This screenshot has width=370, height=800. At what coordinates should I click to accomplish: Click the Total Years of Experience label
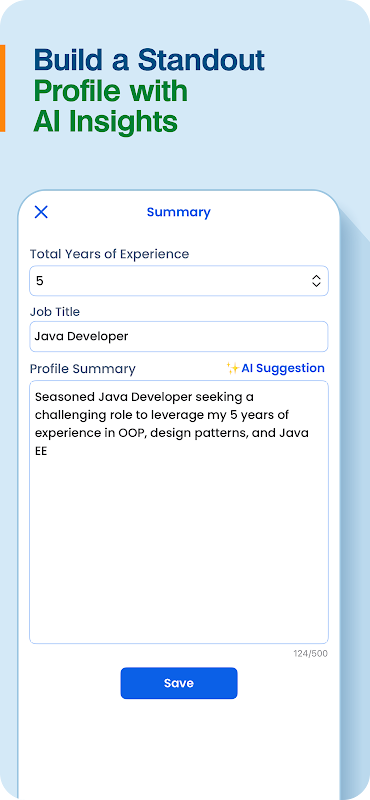[109, 254]
